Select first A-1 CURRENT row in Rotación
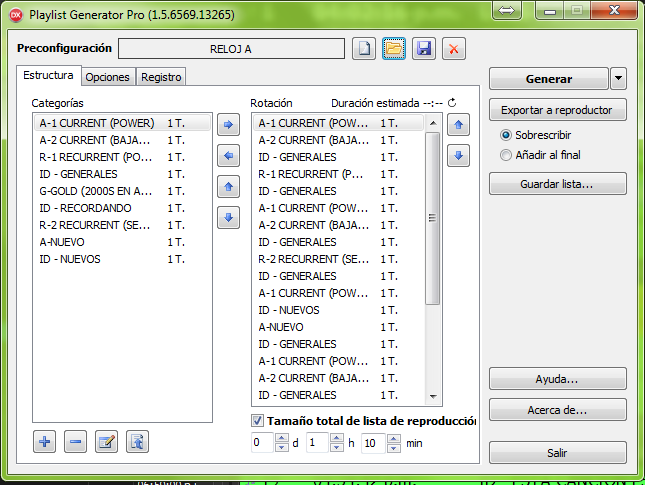Viewport: 645px width, 485px height. [339, 123]
